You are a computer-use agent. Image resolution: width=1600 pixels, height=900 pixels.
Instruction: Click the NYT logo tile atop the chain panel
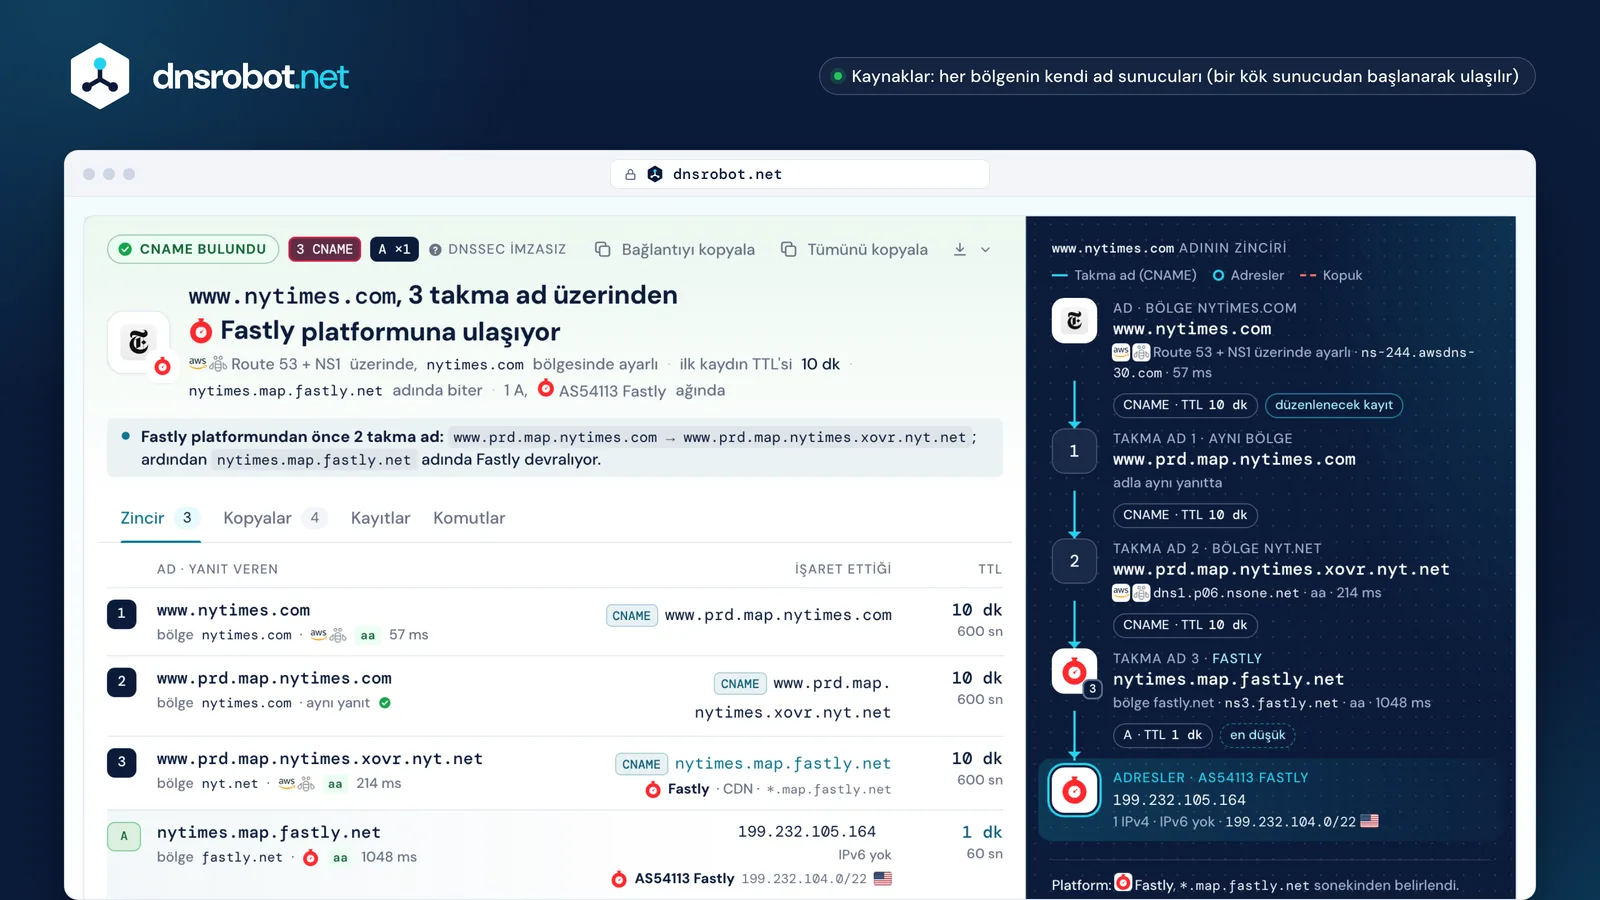point(1074,321)
